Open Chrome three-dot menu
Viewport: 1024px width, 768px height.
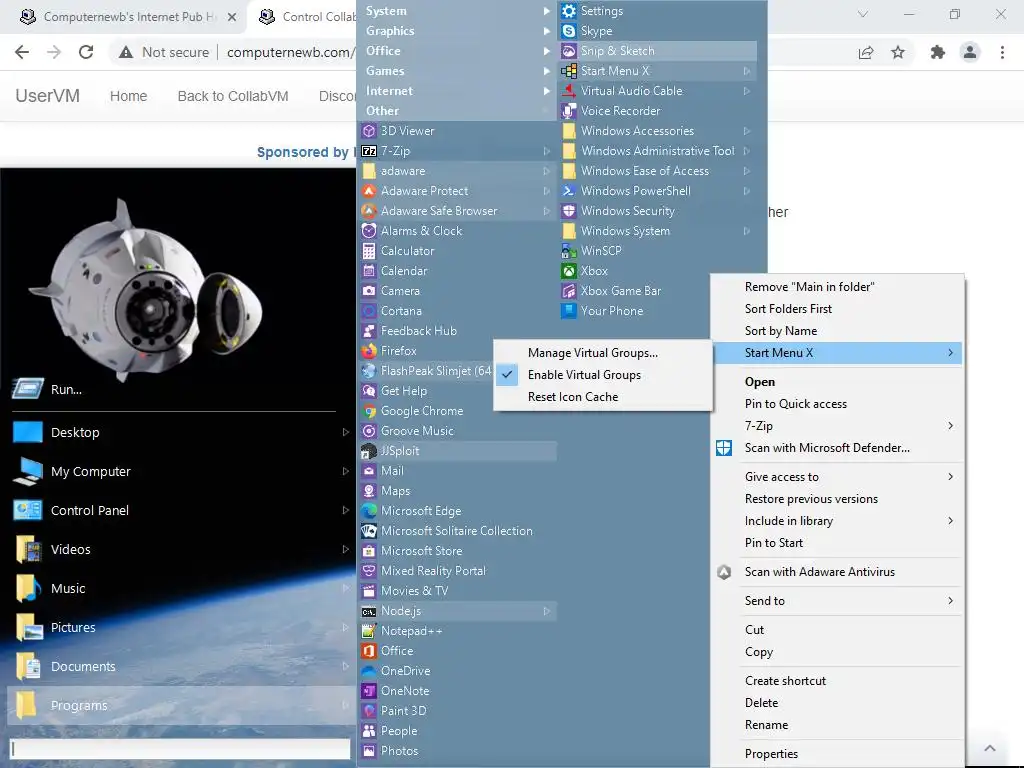coord(1002,52)
